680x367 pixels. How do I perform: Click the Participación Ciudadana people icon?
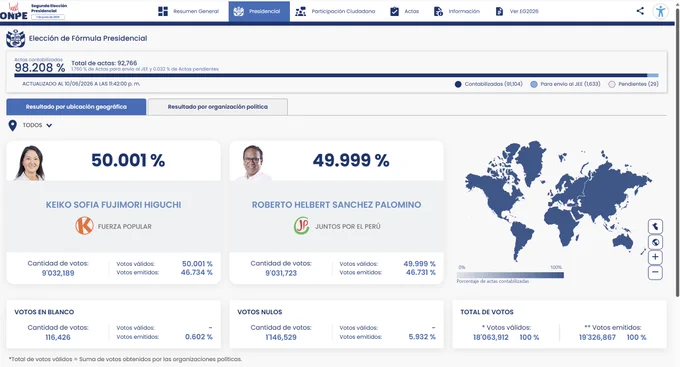tap(301, 11)
